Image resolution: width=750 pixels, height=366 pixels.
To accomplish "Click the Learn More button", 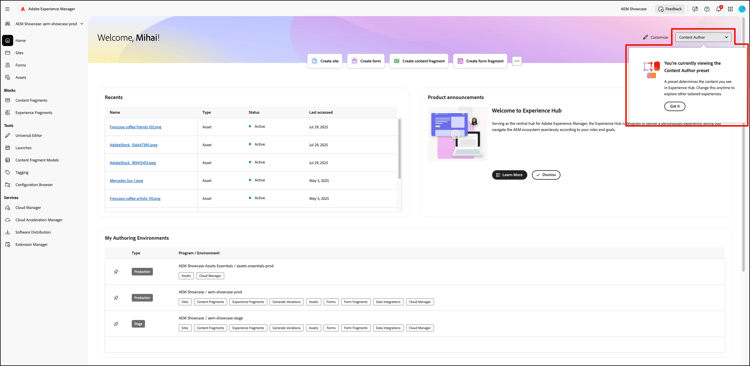I will (509, 175).
